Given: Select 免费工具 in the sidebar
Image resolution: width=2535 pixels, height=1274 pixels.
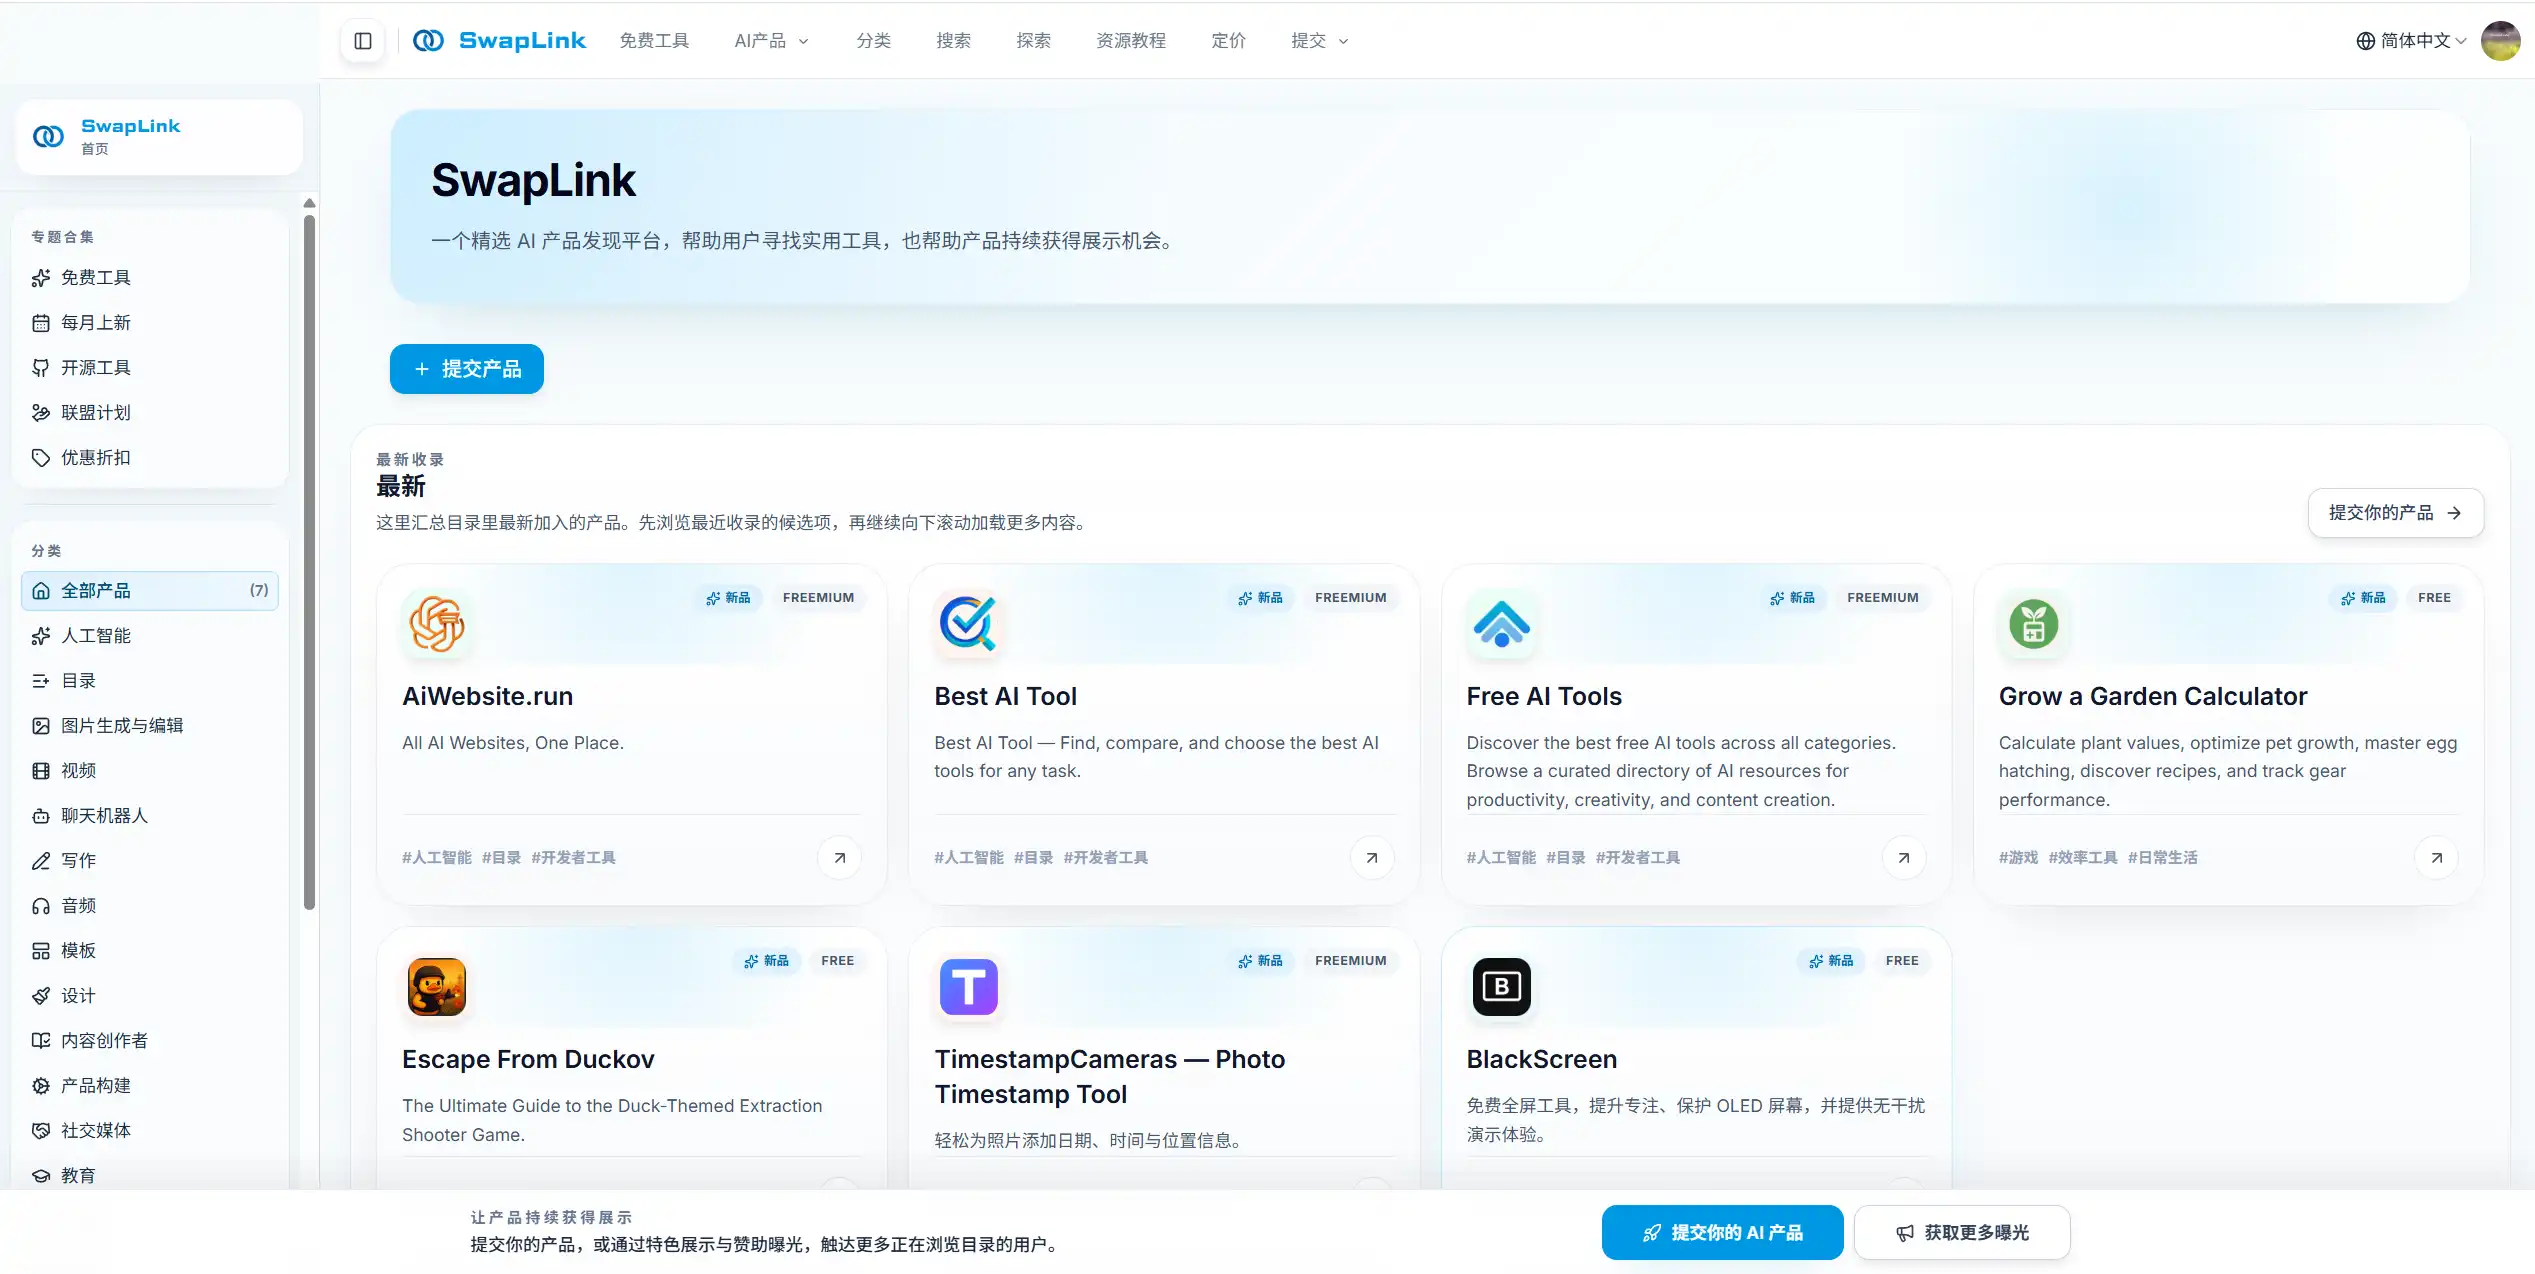Looking at the screenshot, I should pyautogui.click(x=150, y=278).
